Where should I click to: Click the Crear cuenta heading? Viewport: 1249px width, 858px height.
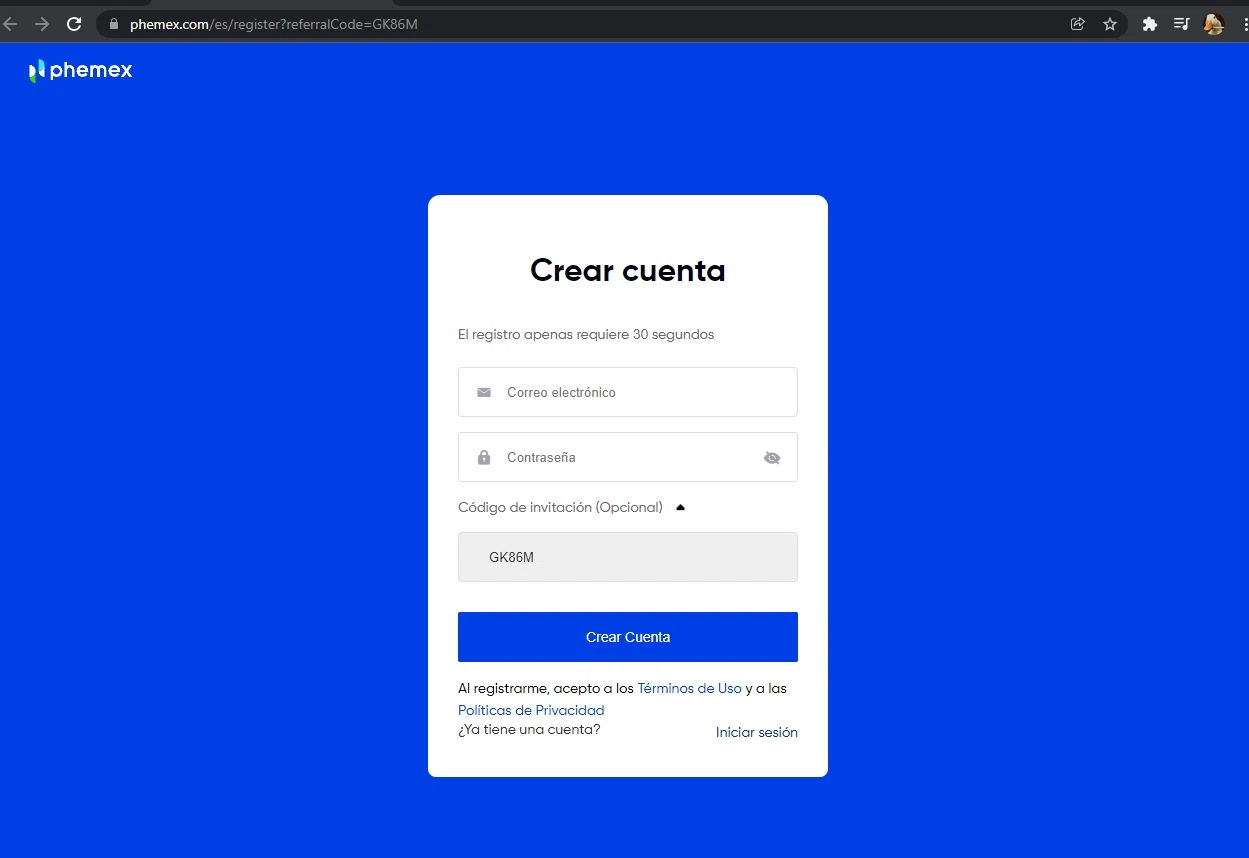point(628,270)
